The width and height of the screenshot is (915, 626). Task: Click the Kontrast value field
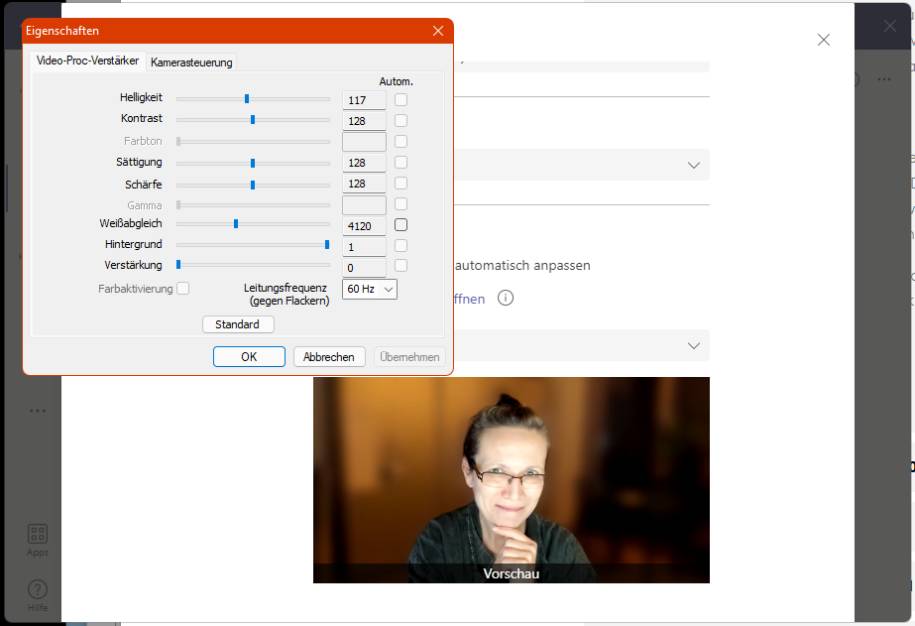(x=364, y=121)
